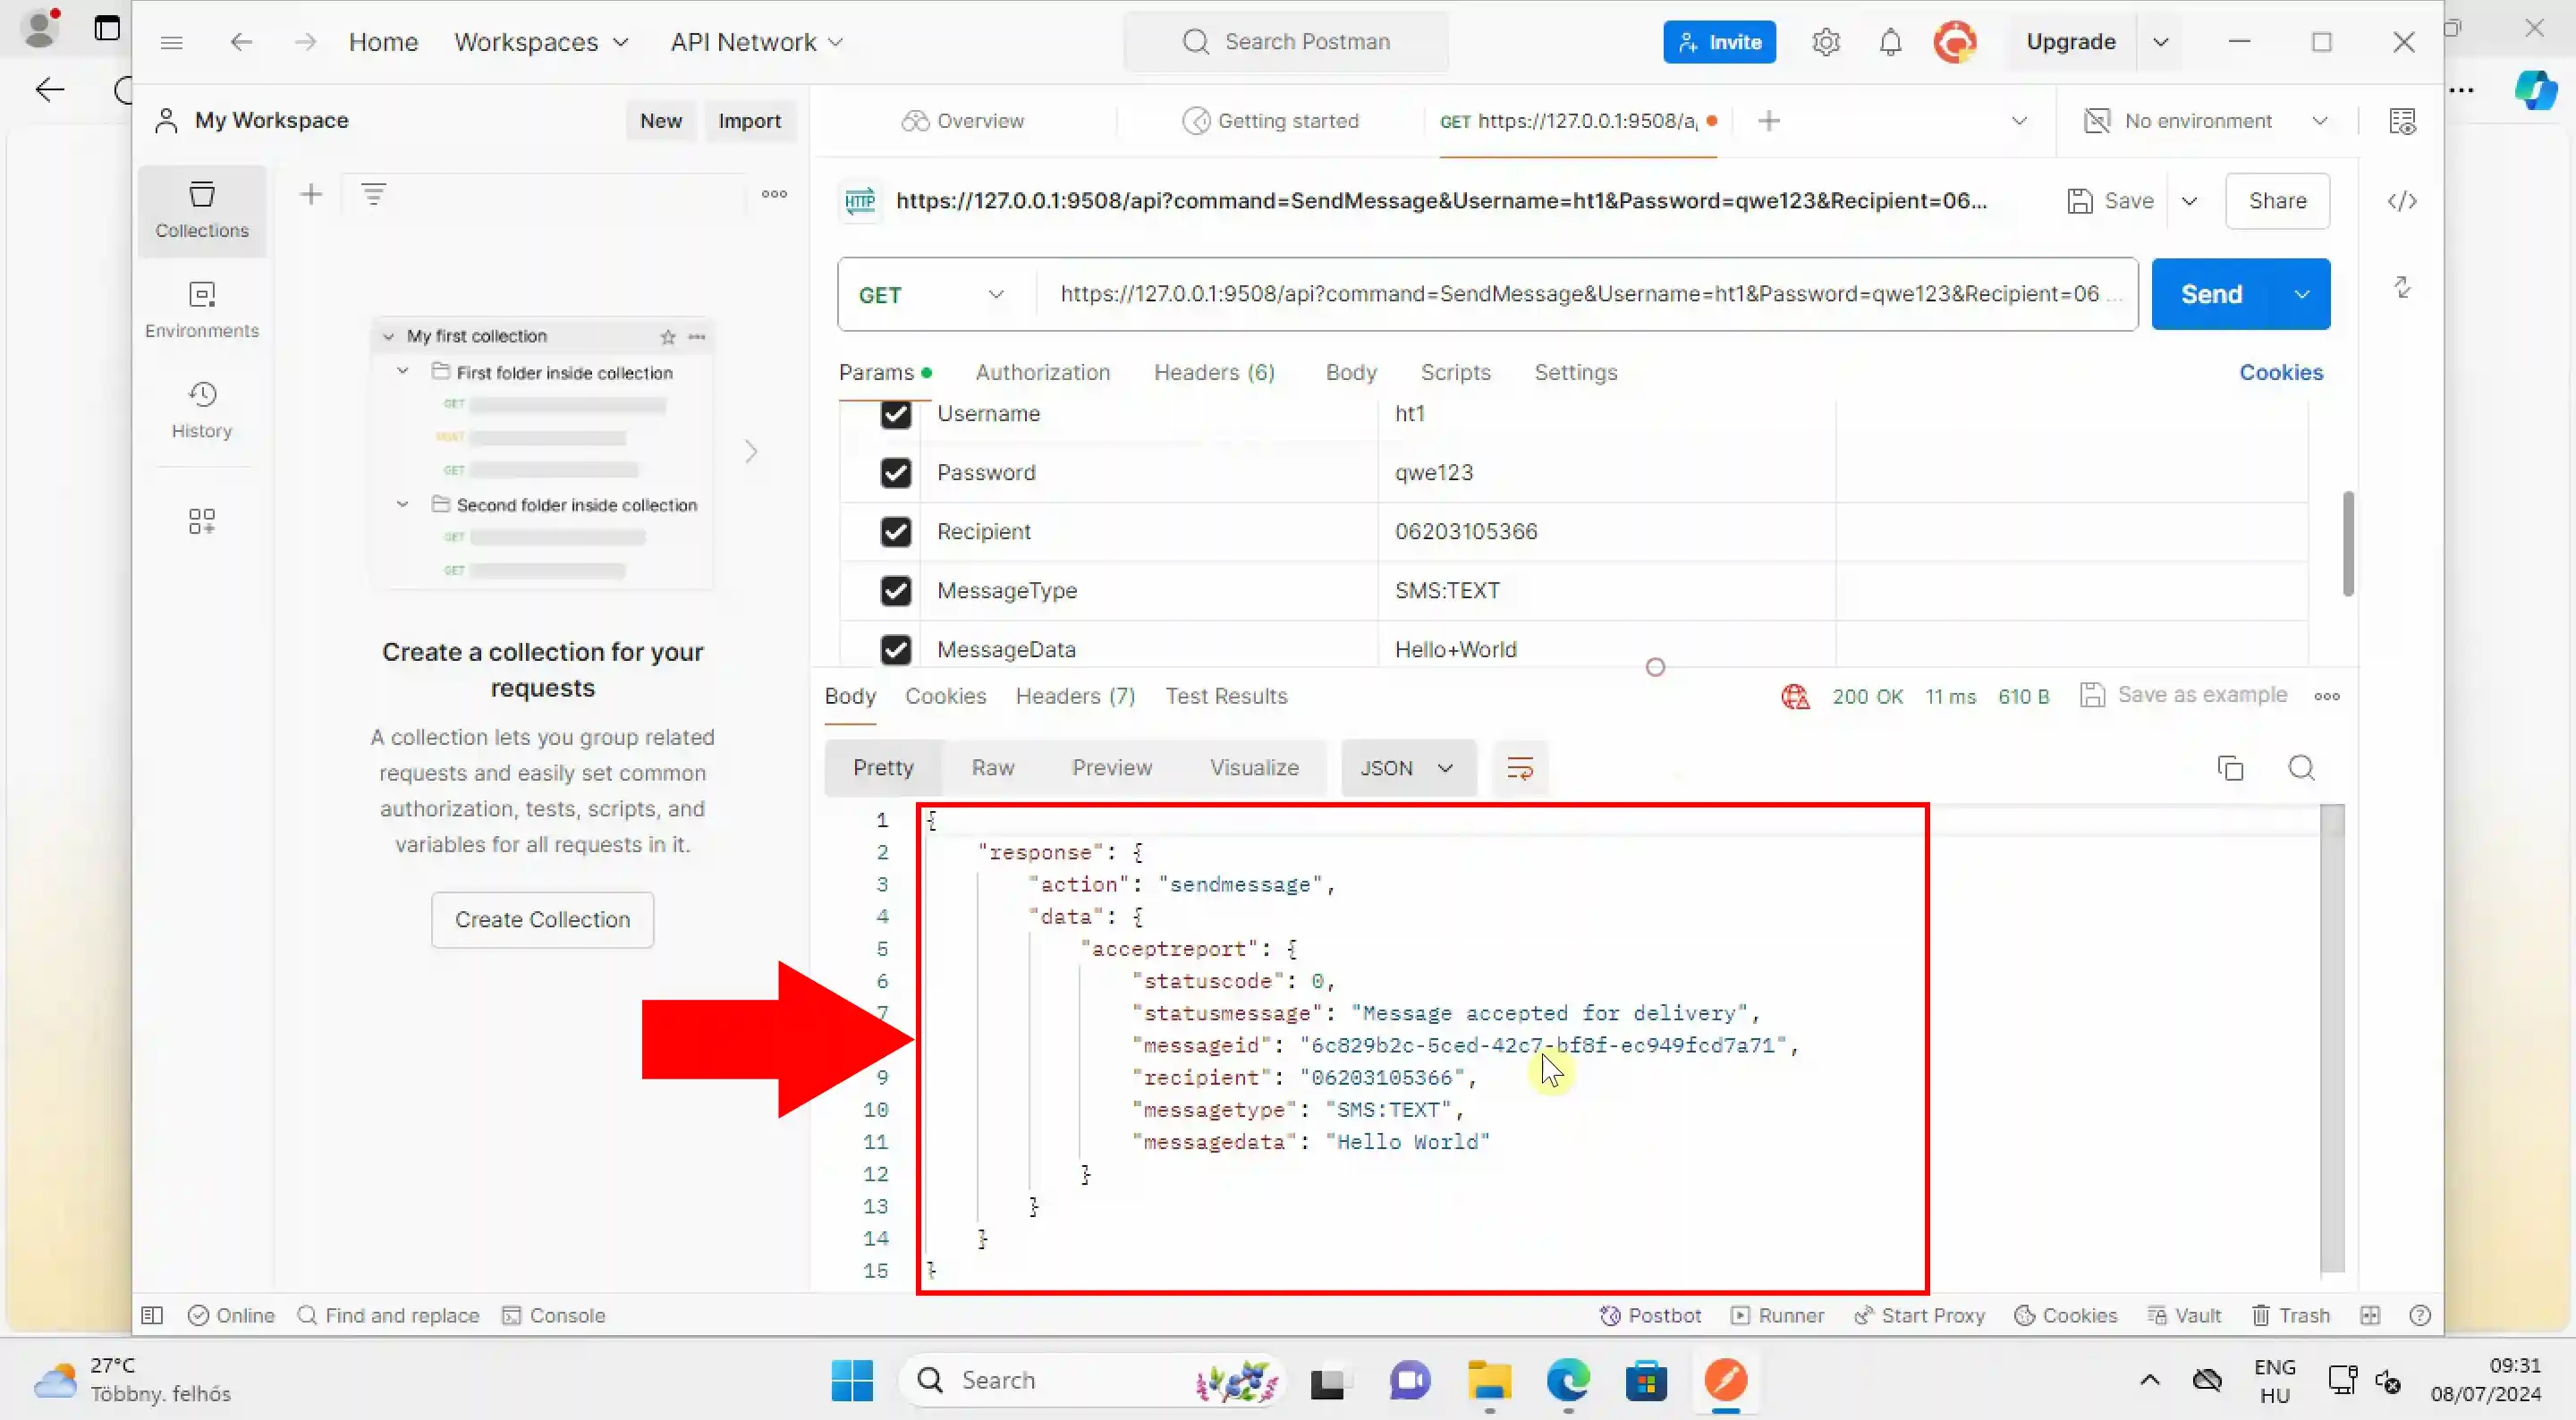
Task: Click the prettify response icon
Action: [x=1518, y=768]
